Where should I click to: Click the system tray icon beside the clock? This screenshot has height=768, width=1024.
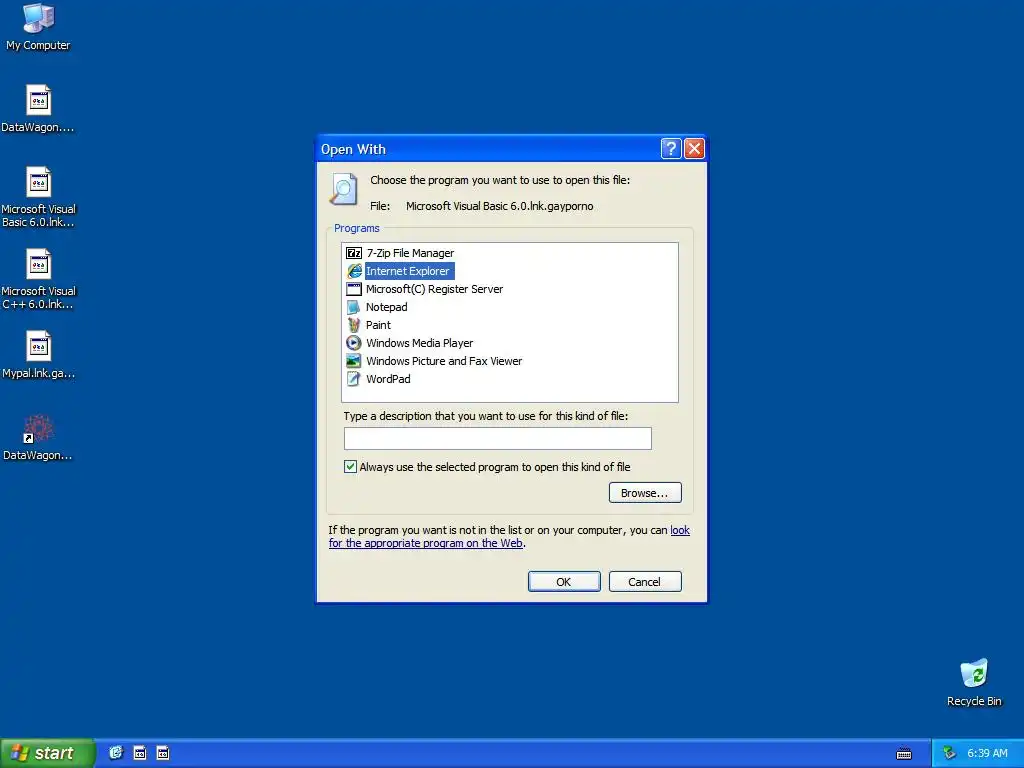tap(950, 753)
